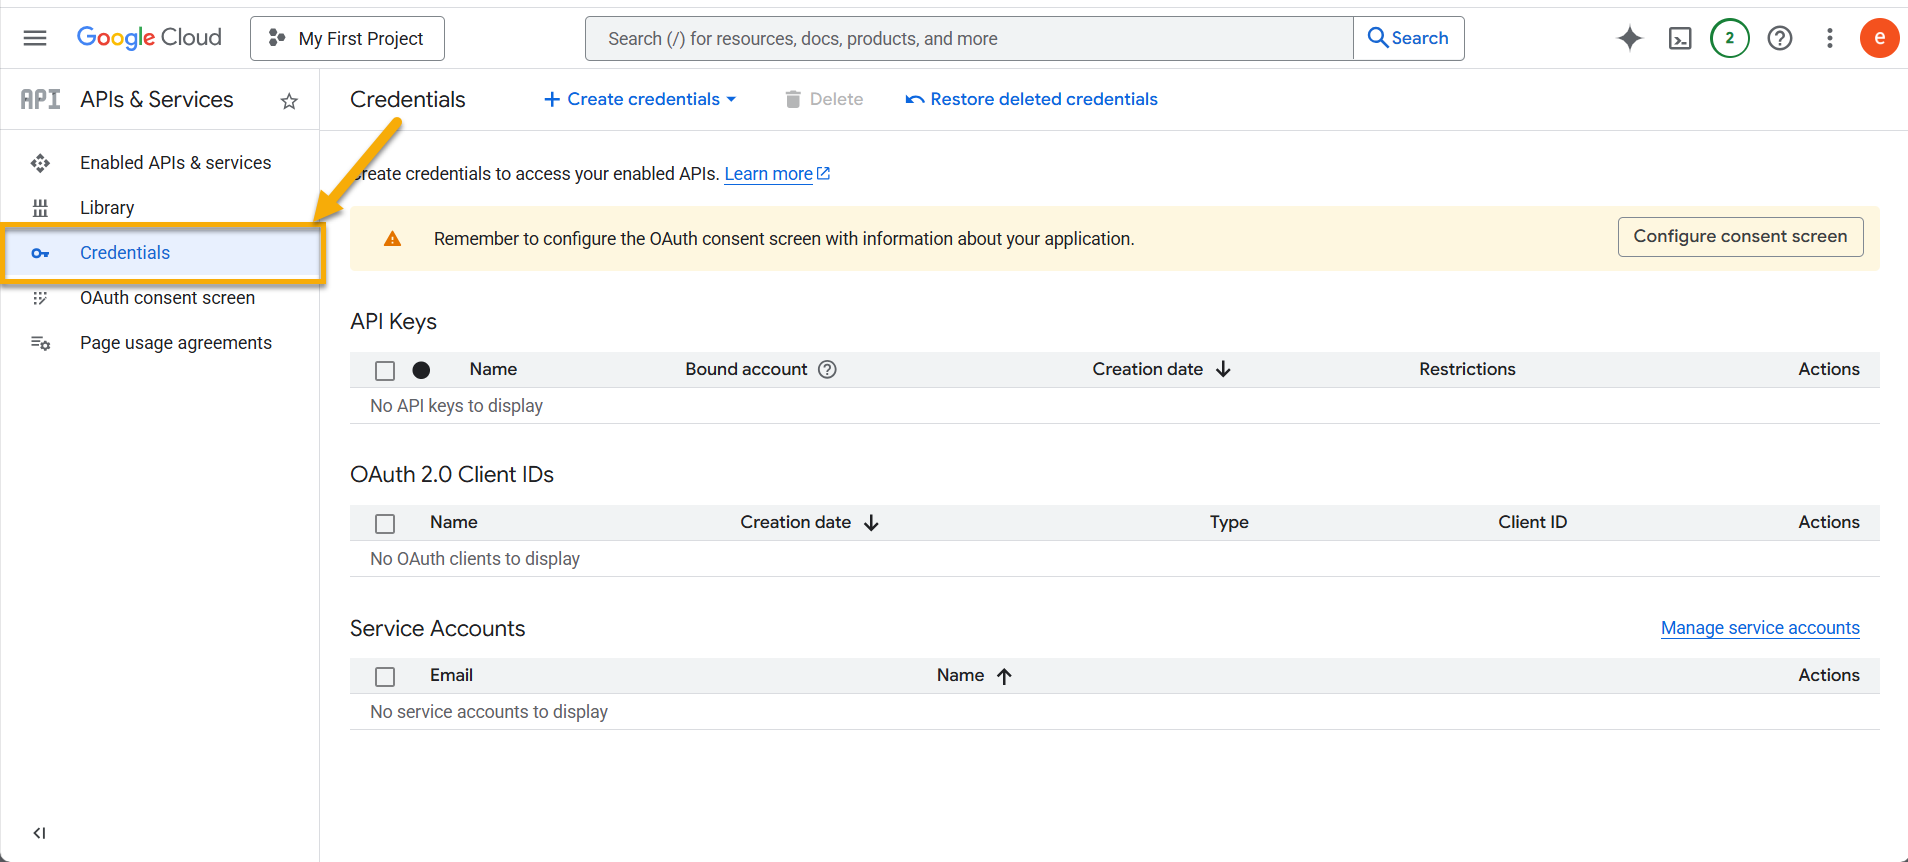Viewport: 1908px width, 862px height.
Task: Pin APIs & Services with star icon
Action: click(289, 100)
